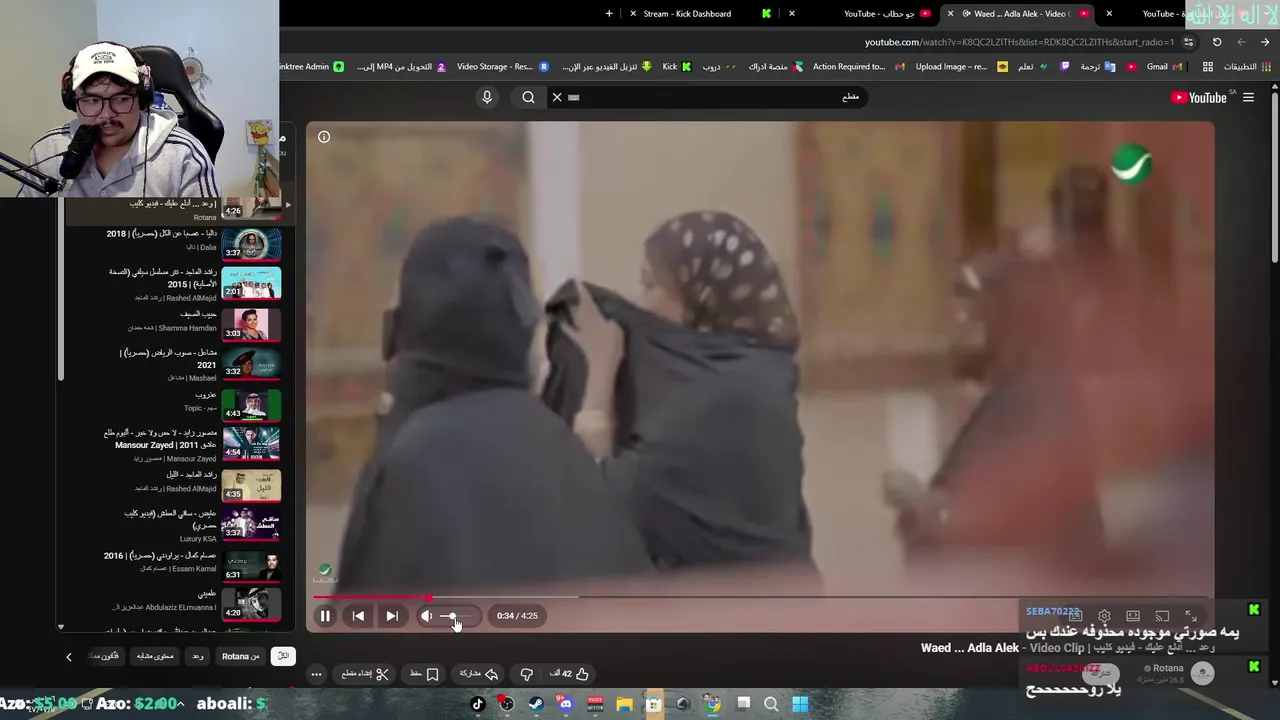Image resolution: width=1280 pixels, height=720 pixels.
Task: Select the محتوى مشابه filter chip
Action: click(155, 656)
